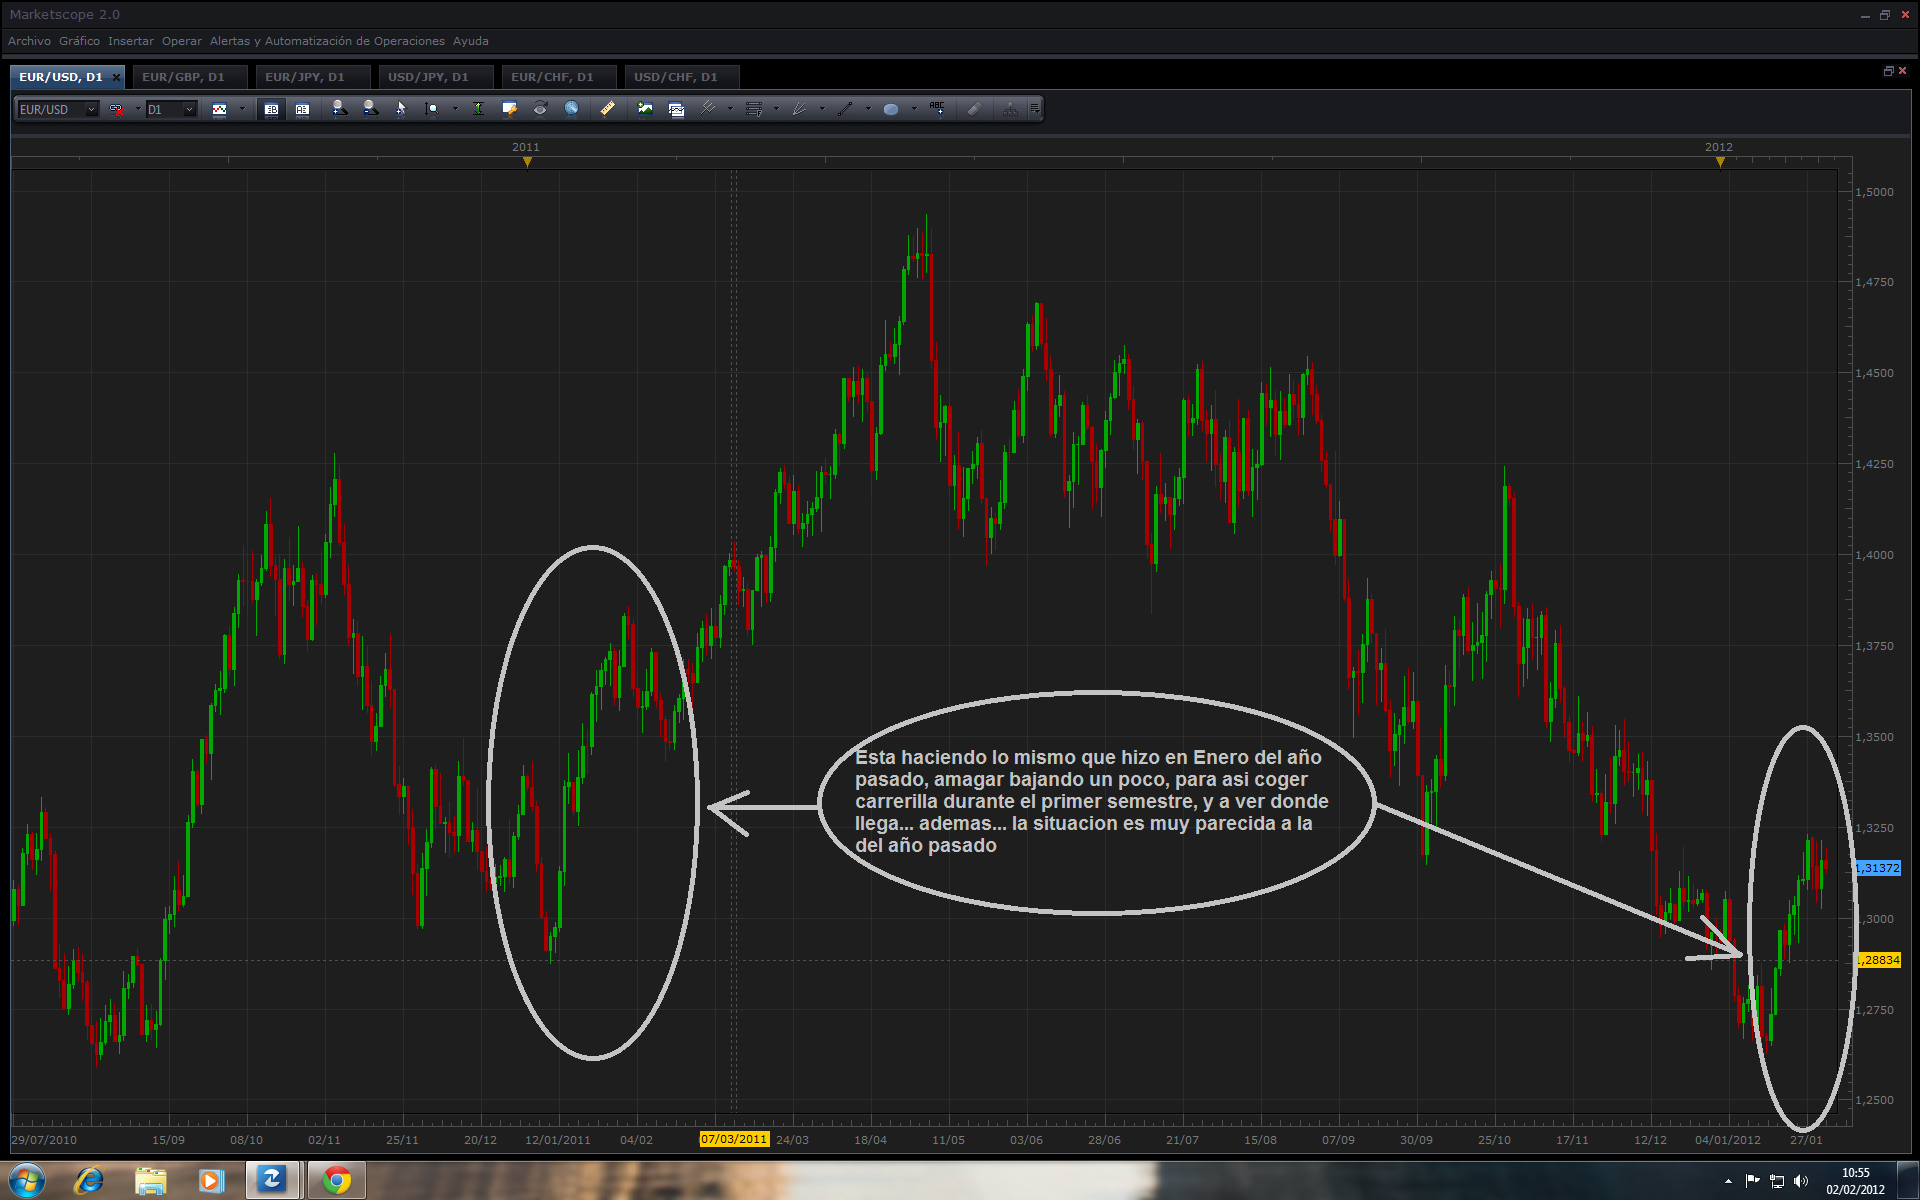
Task: Open Alertas y Automatización de Operaciones menu
Action: tap(327, 41)
